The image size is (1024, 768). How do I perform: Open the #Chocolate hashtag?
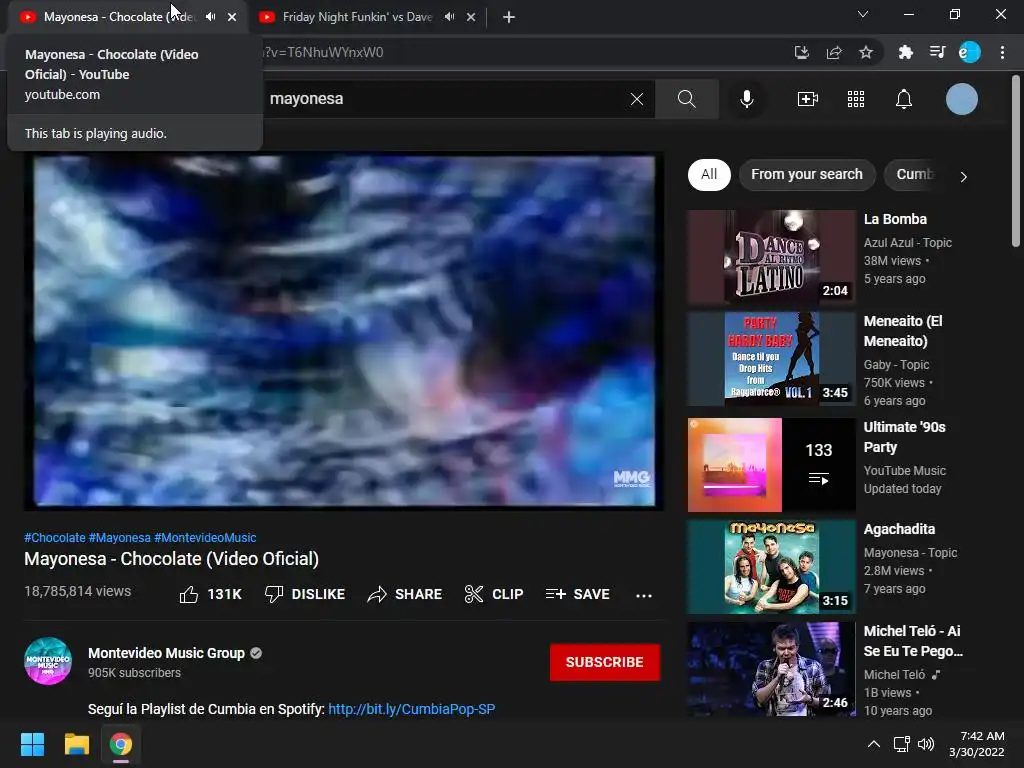click(55, 537)
